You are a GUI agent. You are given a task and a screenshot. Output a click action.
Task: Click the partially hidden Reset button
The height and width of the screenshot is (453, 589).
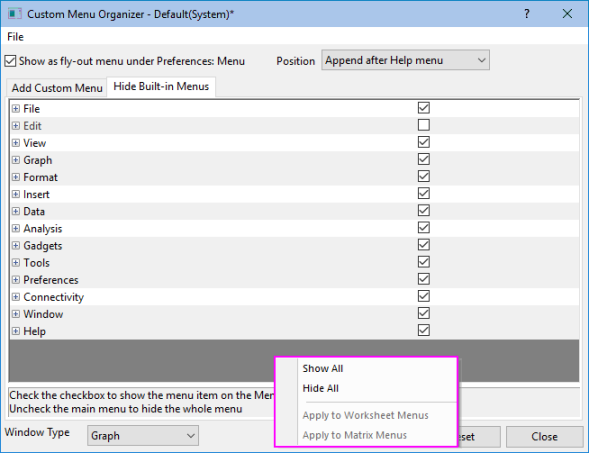click(479, 436)
